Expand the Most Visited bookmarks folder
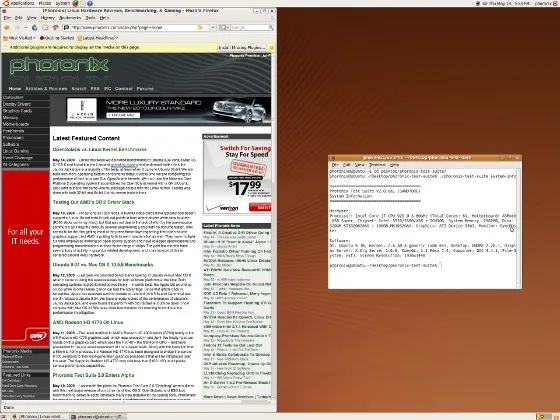The width and height of the screenshot is (560, 420). point(19,38)
